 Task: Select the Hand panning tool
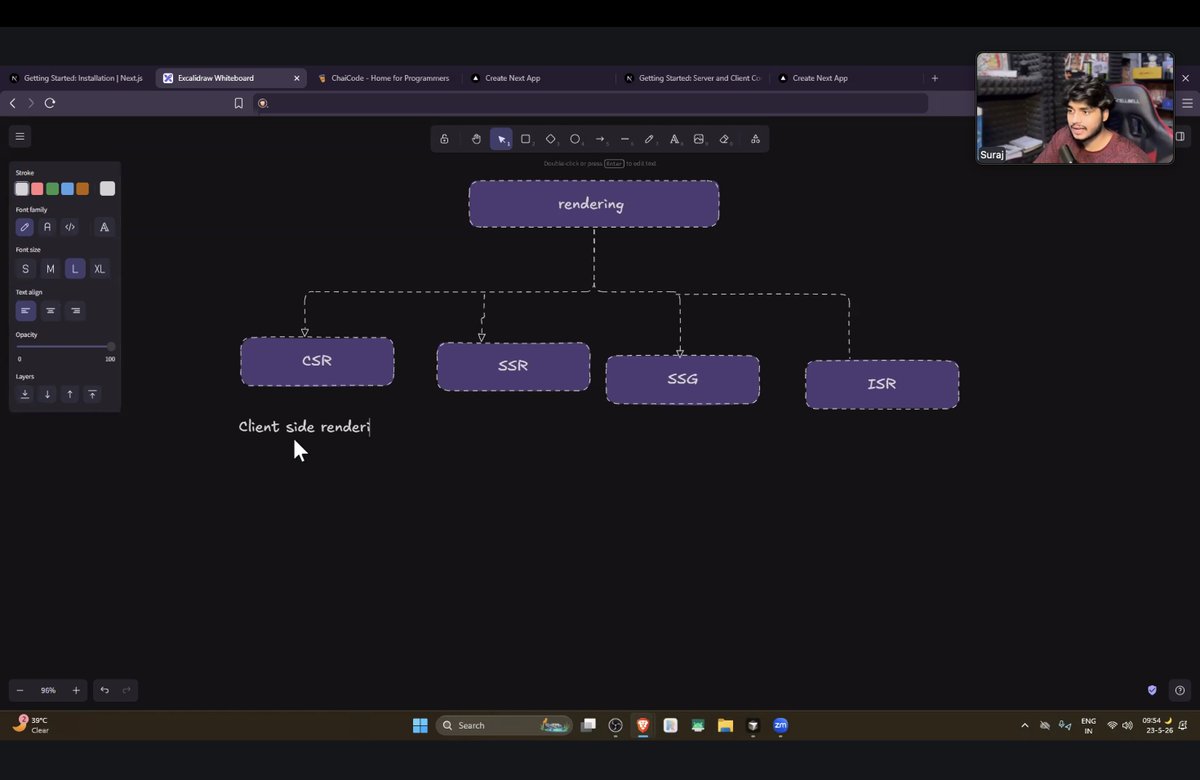tap(476, 139)
